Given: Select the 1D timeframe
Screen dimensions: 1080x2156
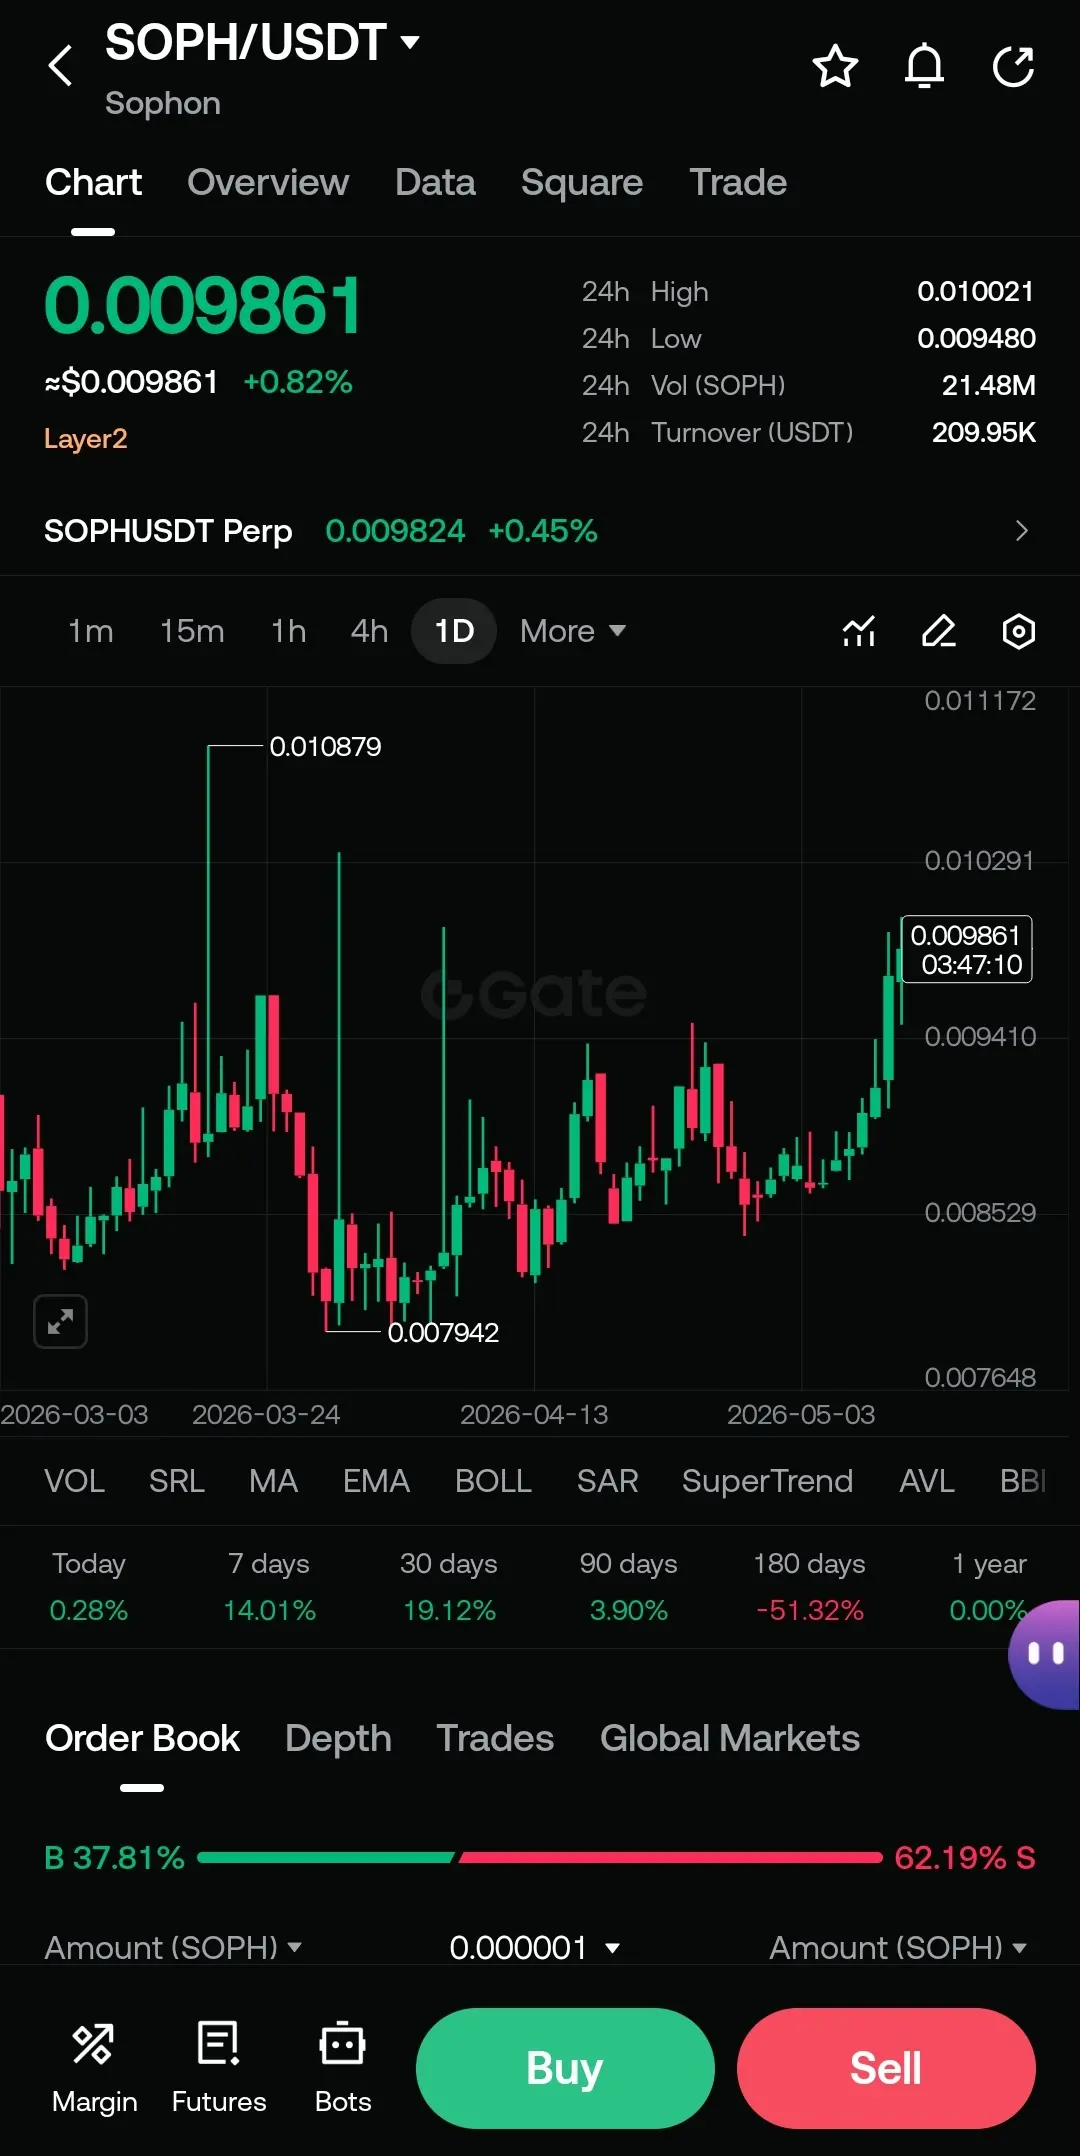Looking at the screenshot, I should tap(454, 631).
